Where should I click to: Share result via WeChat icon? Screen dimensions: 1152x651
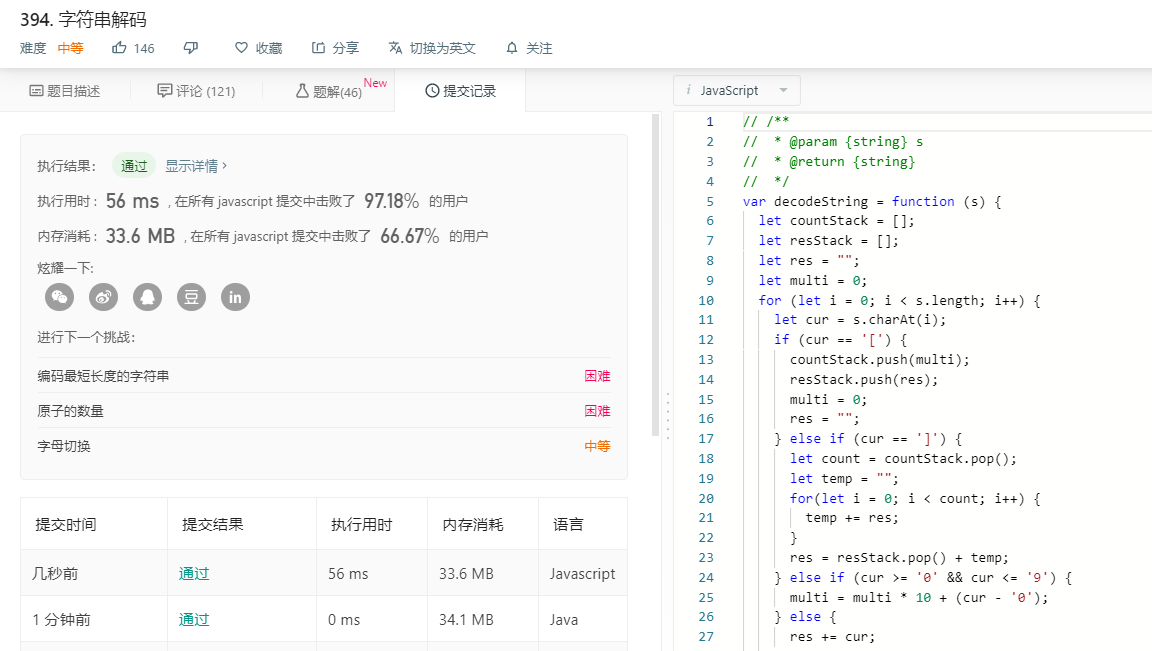point(60,297)
